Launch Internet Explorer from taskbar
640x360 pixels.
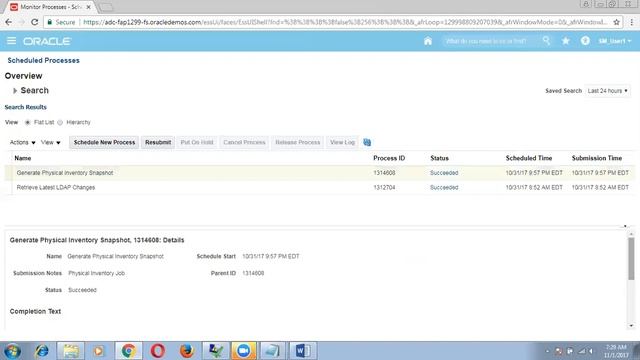tap(42, 351)
